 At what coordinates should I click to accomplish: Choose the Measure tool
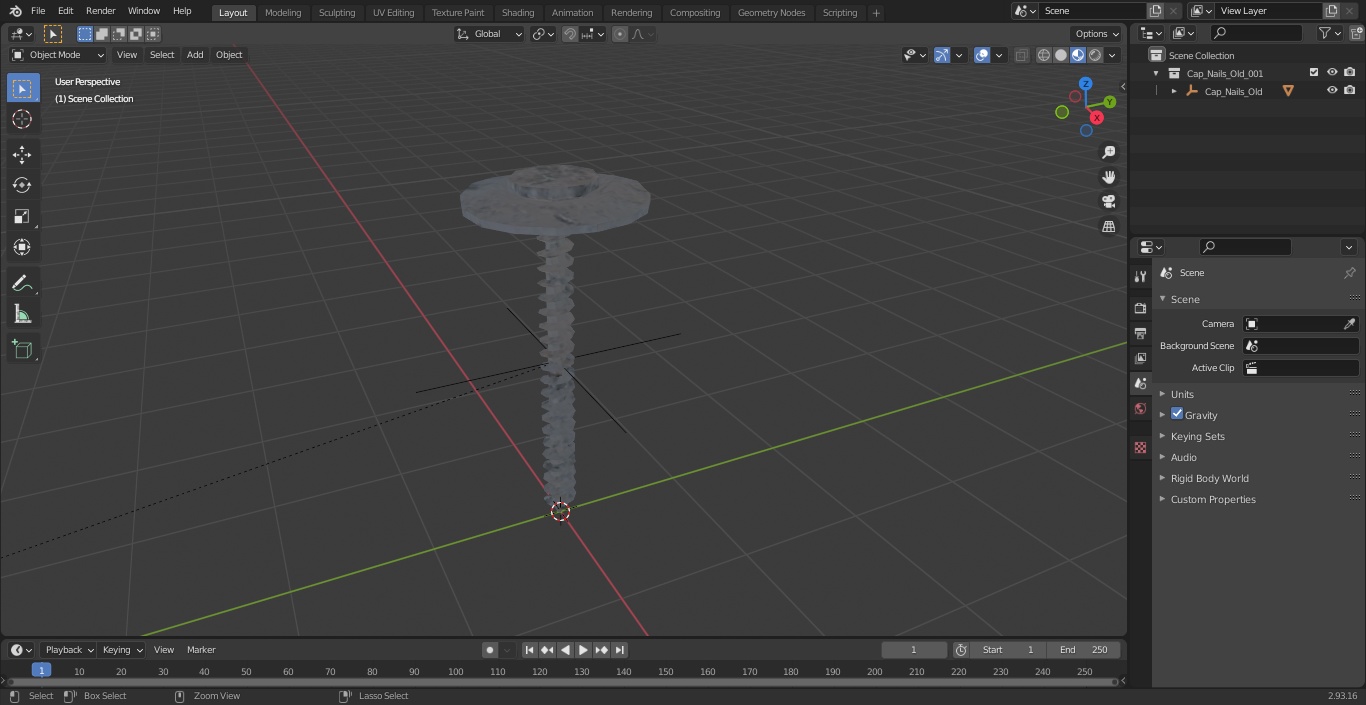(x=22, y=314)
